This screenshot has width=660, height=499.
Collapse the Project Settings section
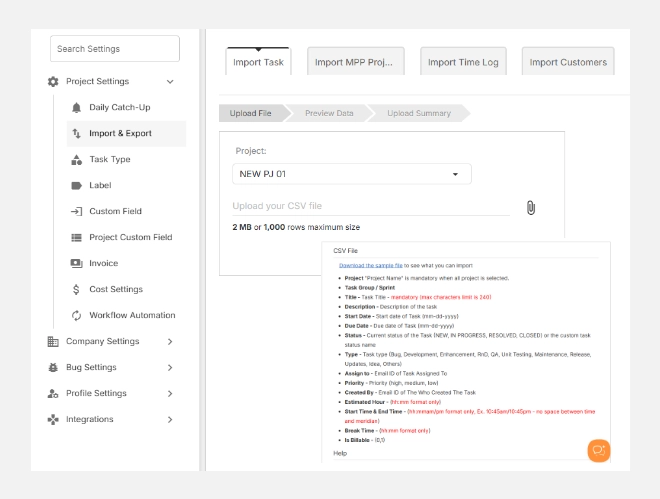[170, 81]
